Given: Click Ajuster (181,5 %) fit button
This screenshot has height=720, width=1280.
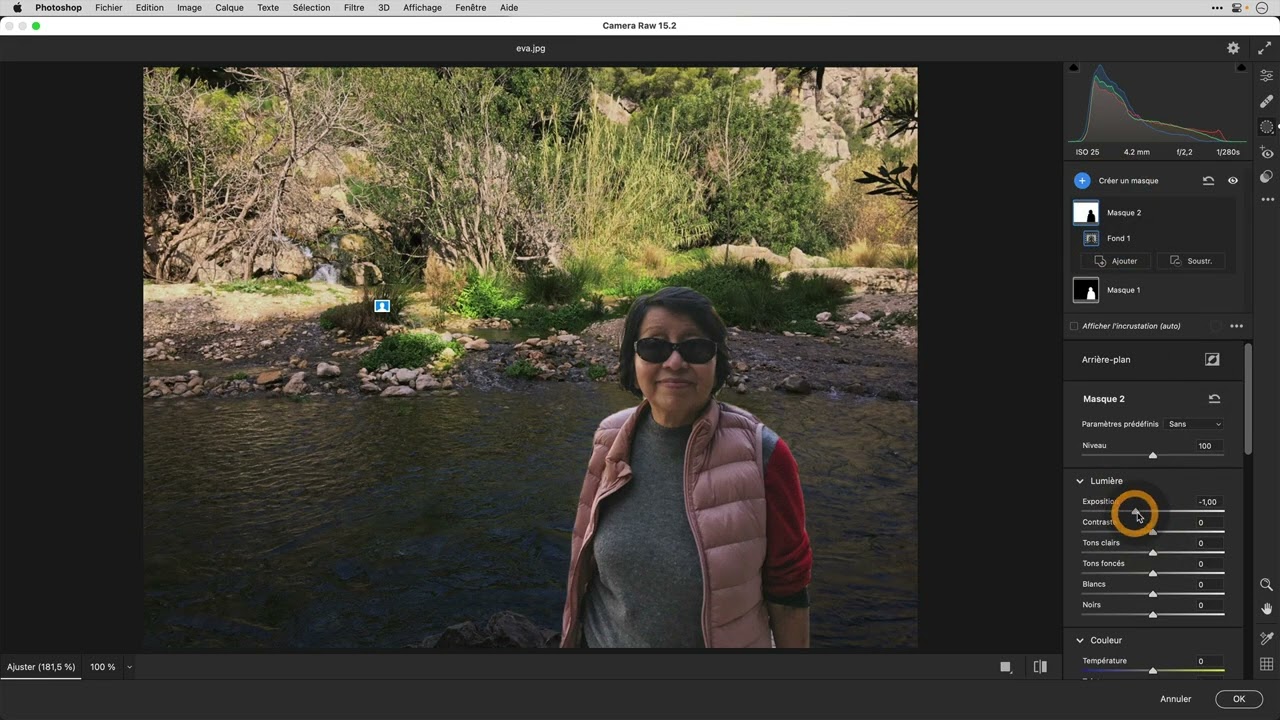Looking at the screenshot, I should (x=41, y=667).
